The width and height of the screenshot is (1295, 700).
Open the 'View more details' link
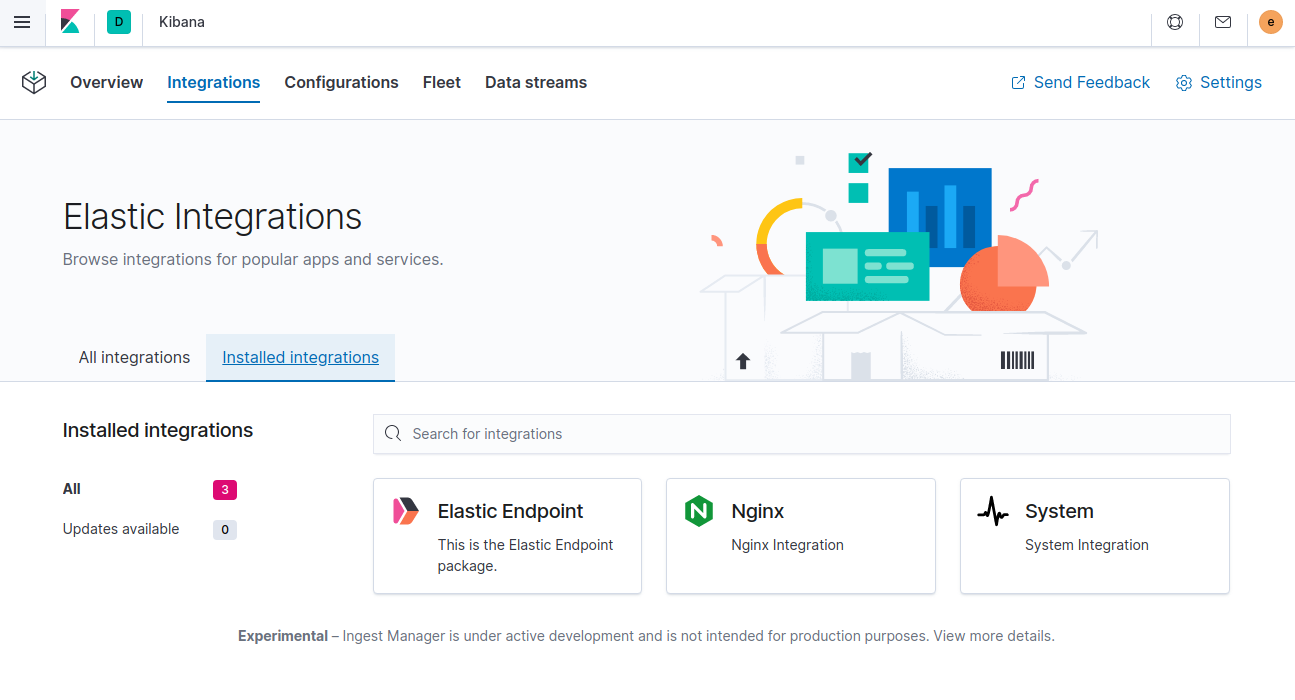[x=992, y=636]
